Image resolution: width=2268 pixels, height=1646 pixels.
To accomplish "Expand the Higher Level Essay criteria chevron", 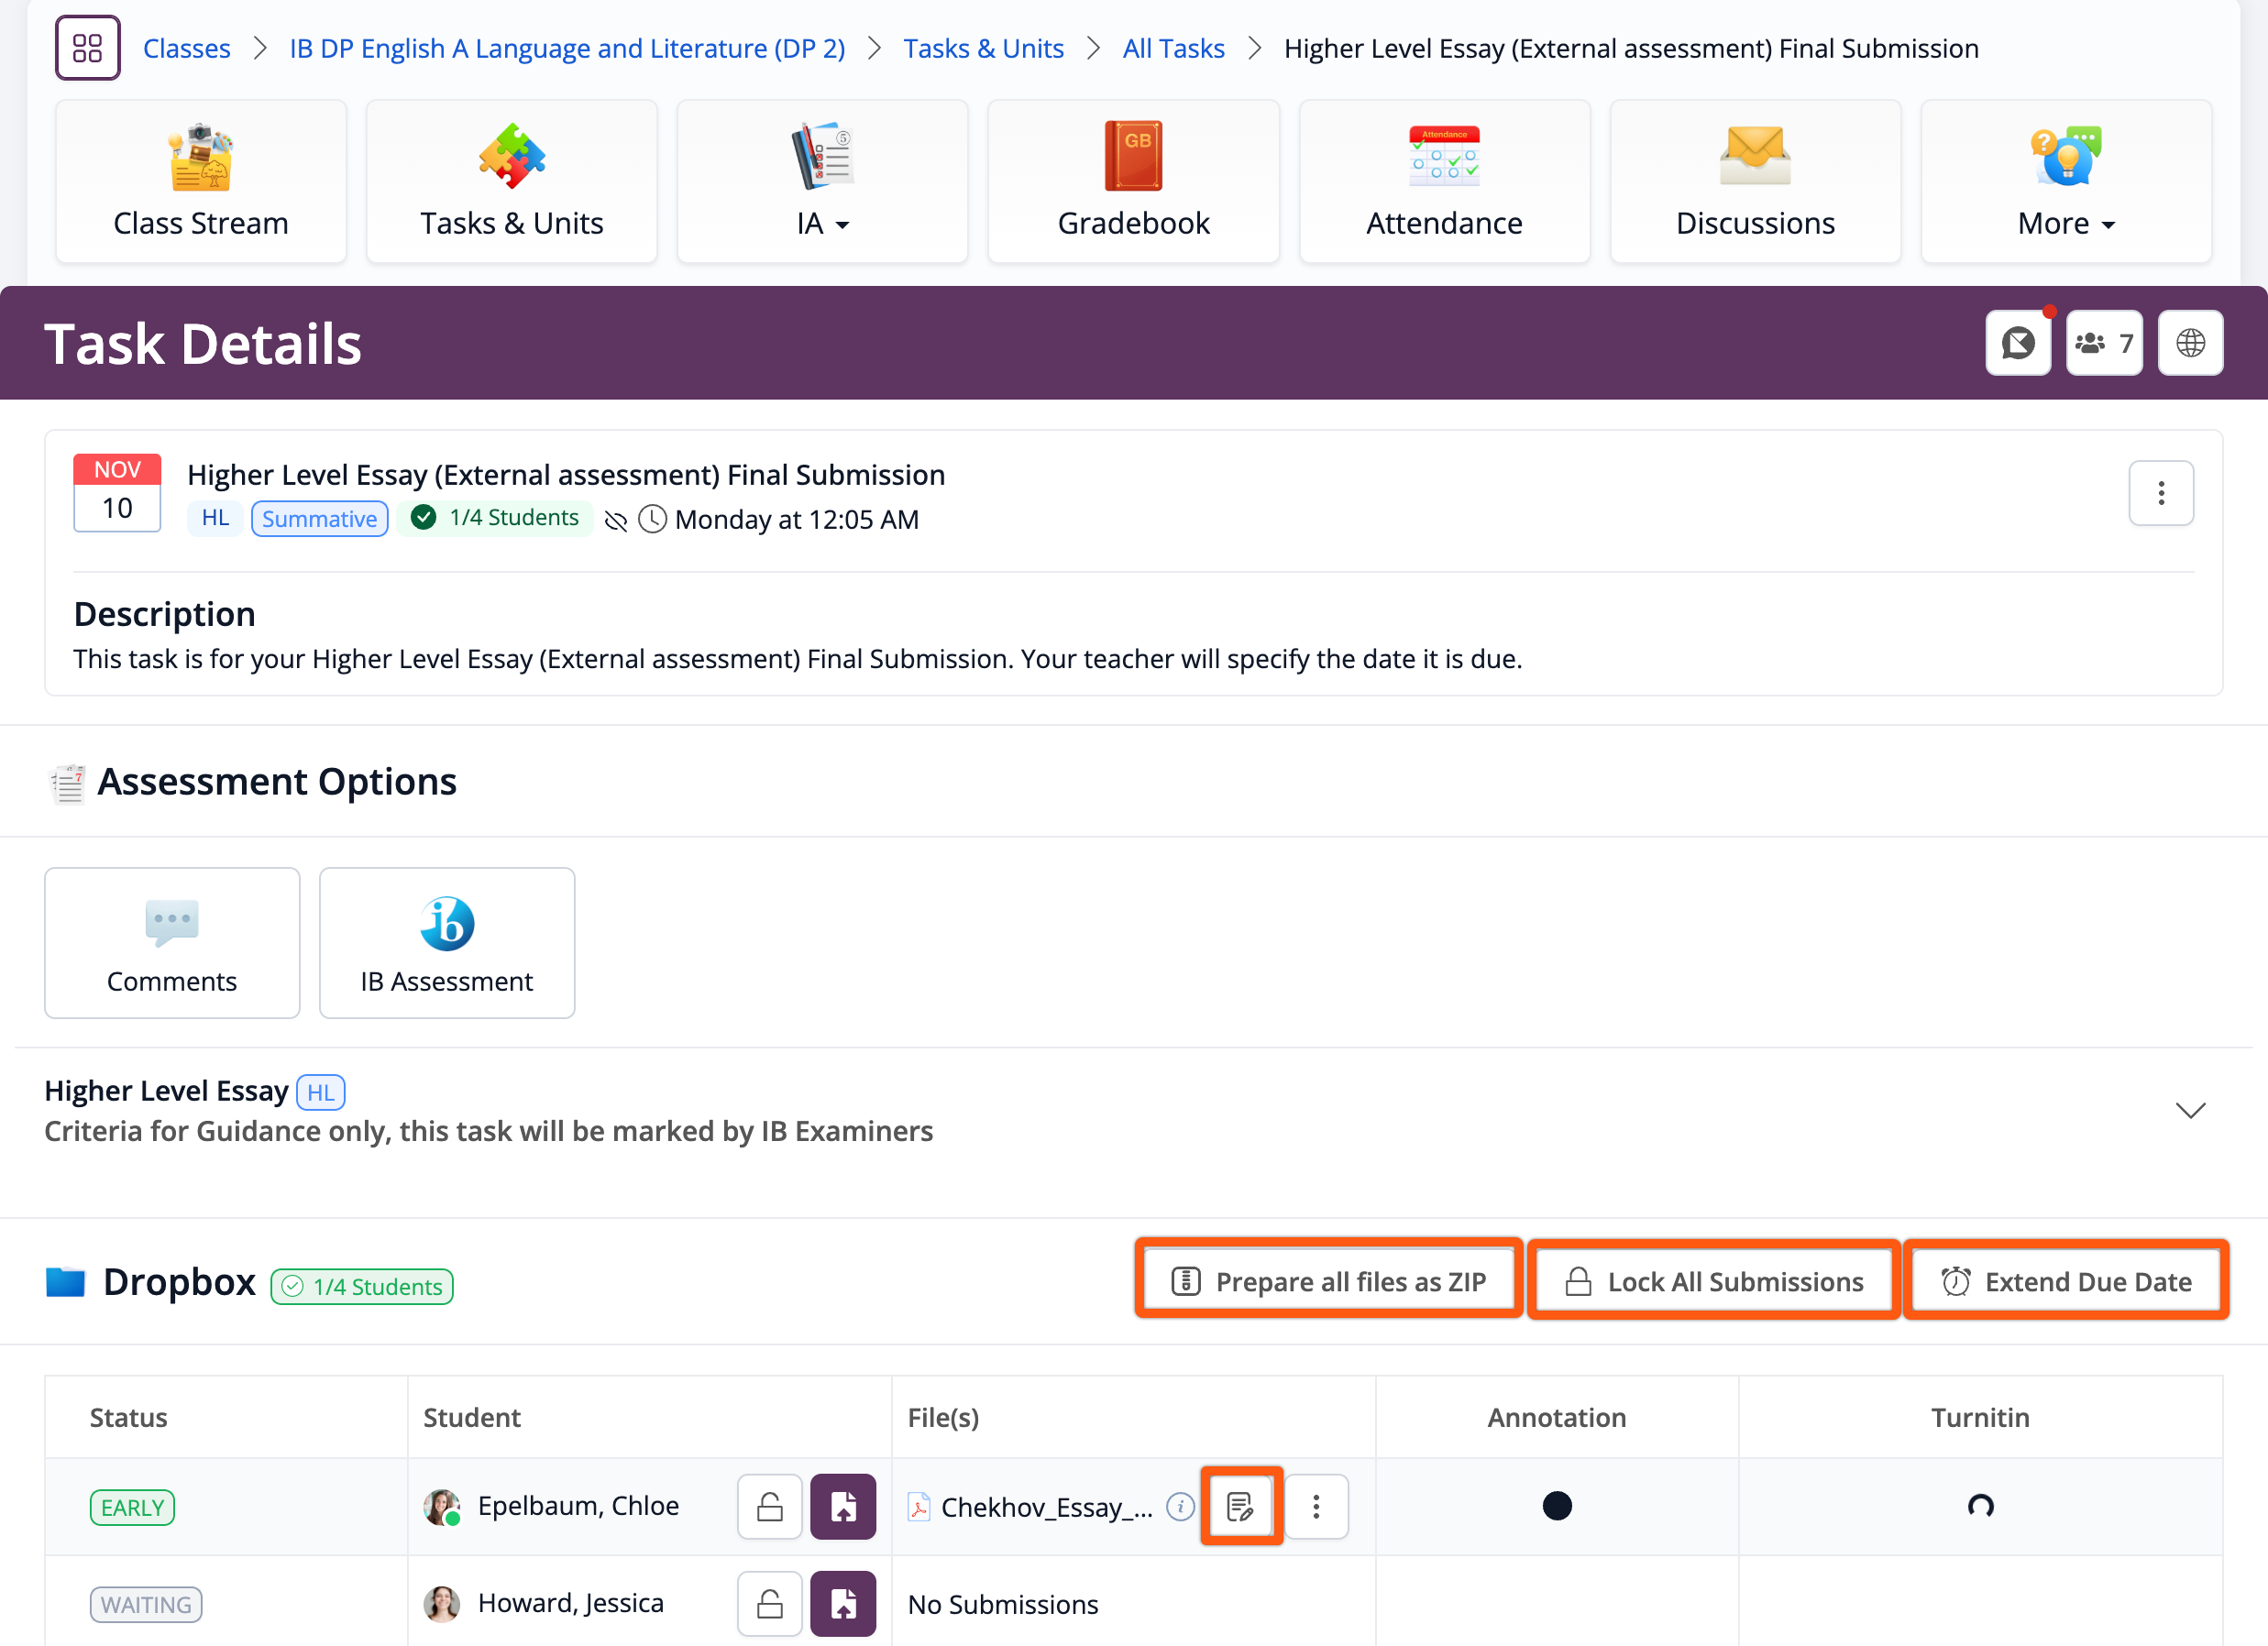I will coord(2190,1111).
